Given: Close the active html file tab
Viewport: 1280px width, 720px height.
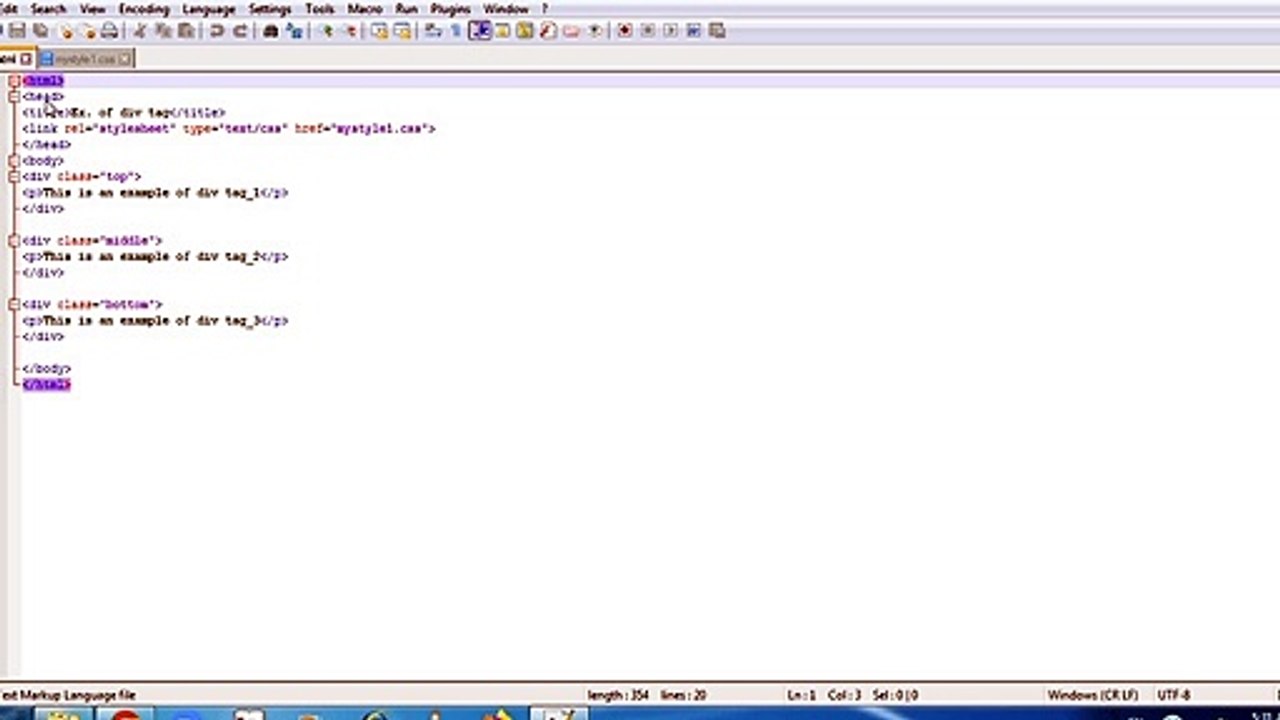Looking at the screenshot, I should (27, 59).
